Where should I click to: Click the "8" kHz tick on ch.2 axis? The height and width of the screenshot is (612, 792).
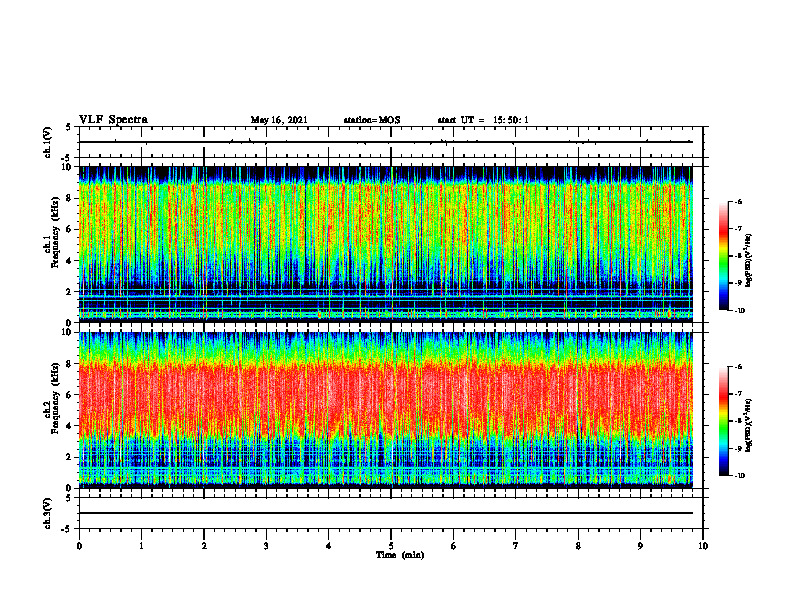click(x=70, y=364)
